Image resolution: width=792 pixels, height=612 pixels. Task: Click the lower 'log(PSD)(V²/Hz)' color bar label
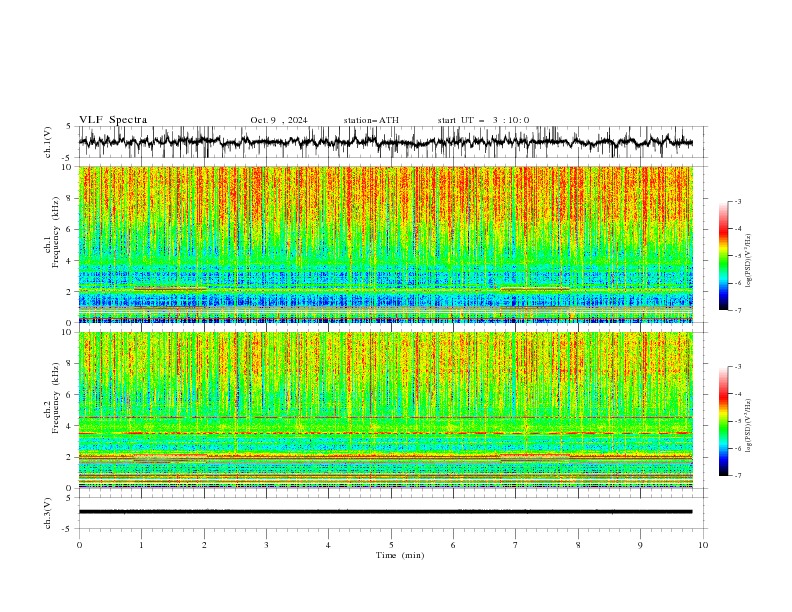point(749,425)
